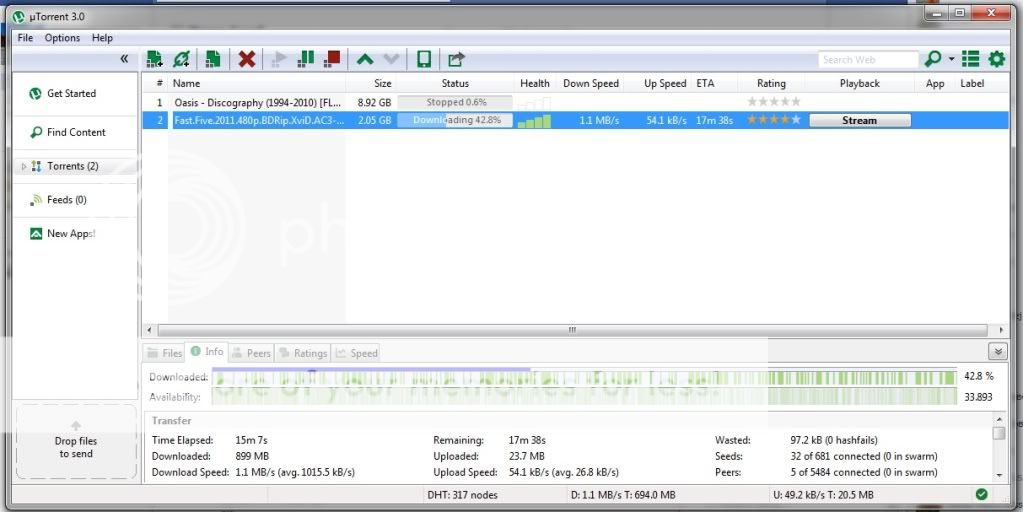Click Stream button for Fast Five torrent
This screenshot has width=1023, height=512.
point(859,120)
